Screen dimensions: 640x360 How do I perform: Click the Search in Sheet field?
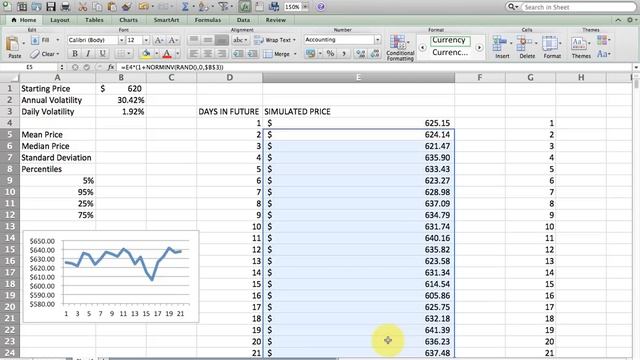click(x=578, y=7)
